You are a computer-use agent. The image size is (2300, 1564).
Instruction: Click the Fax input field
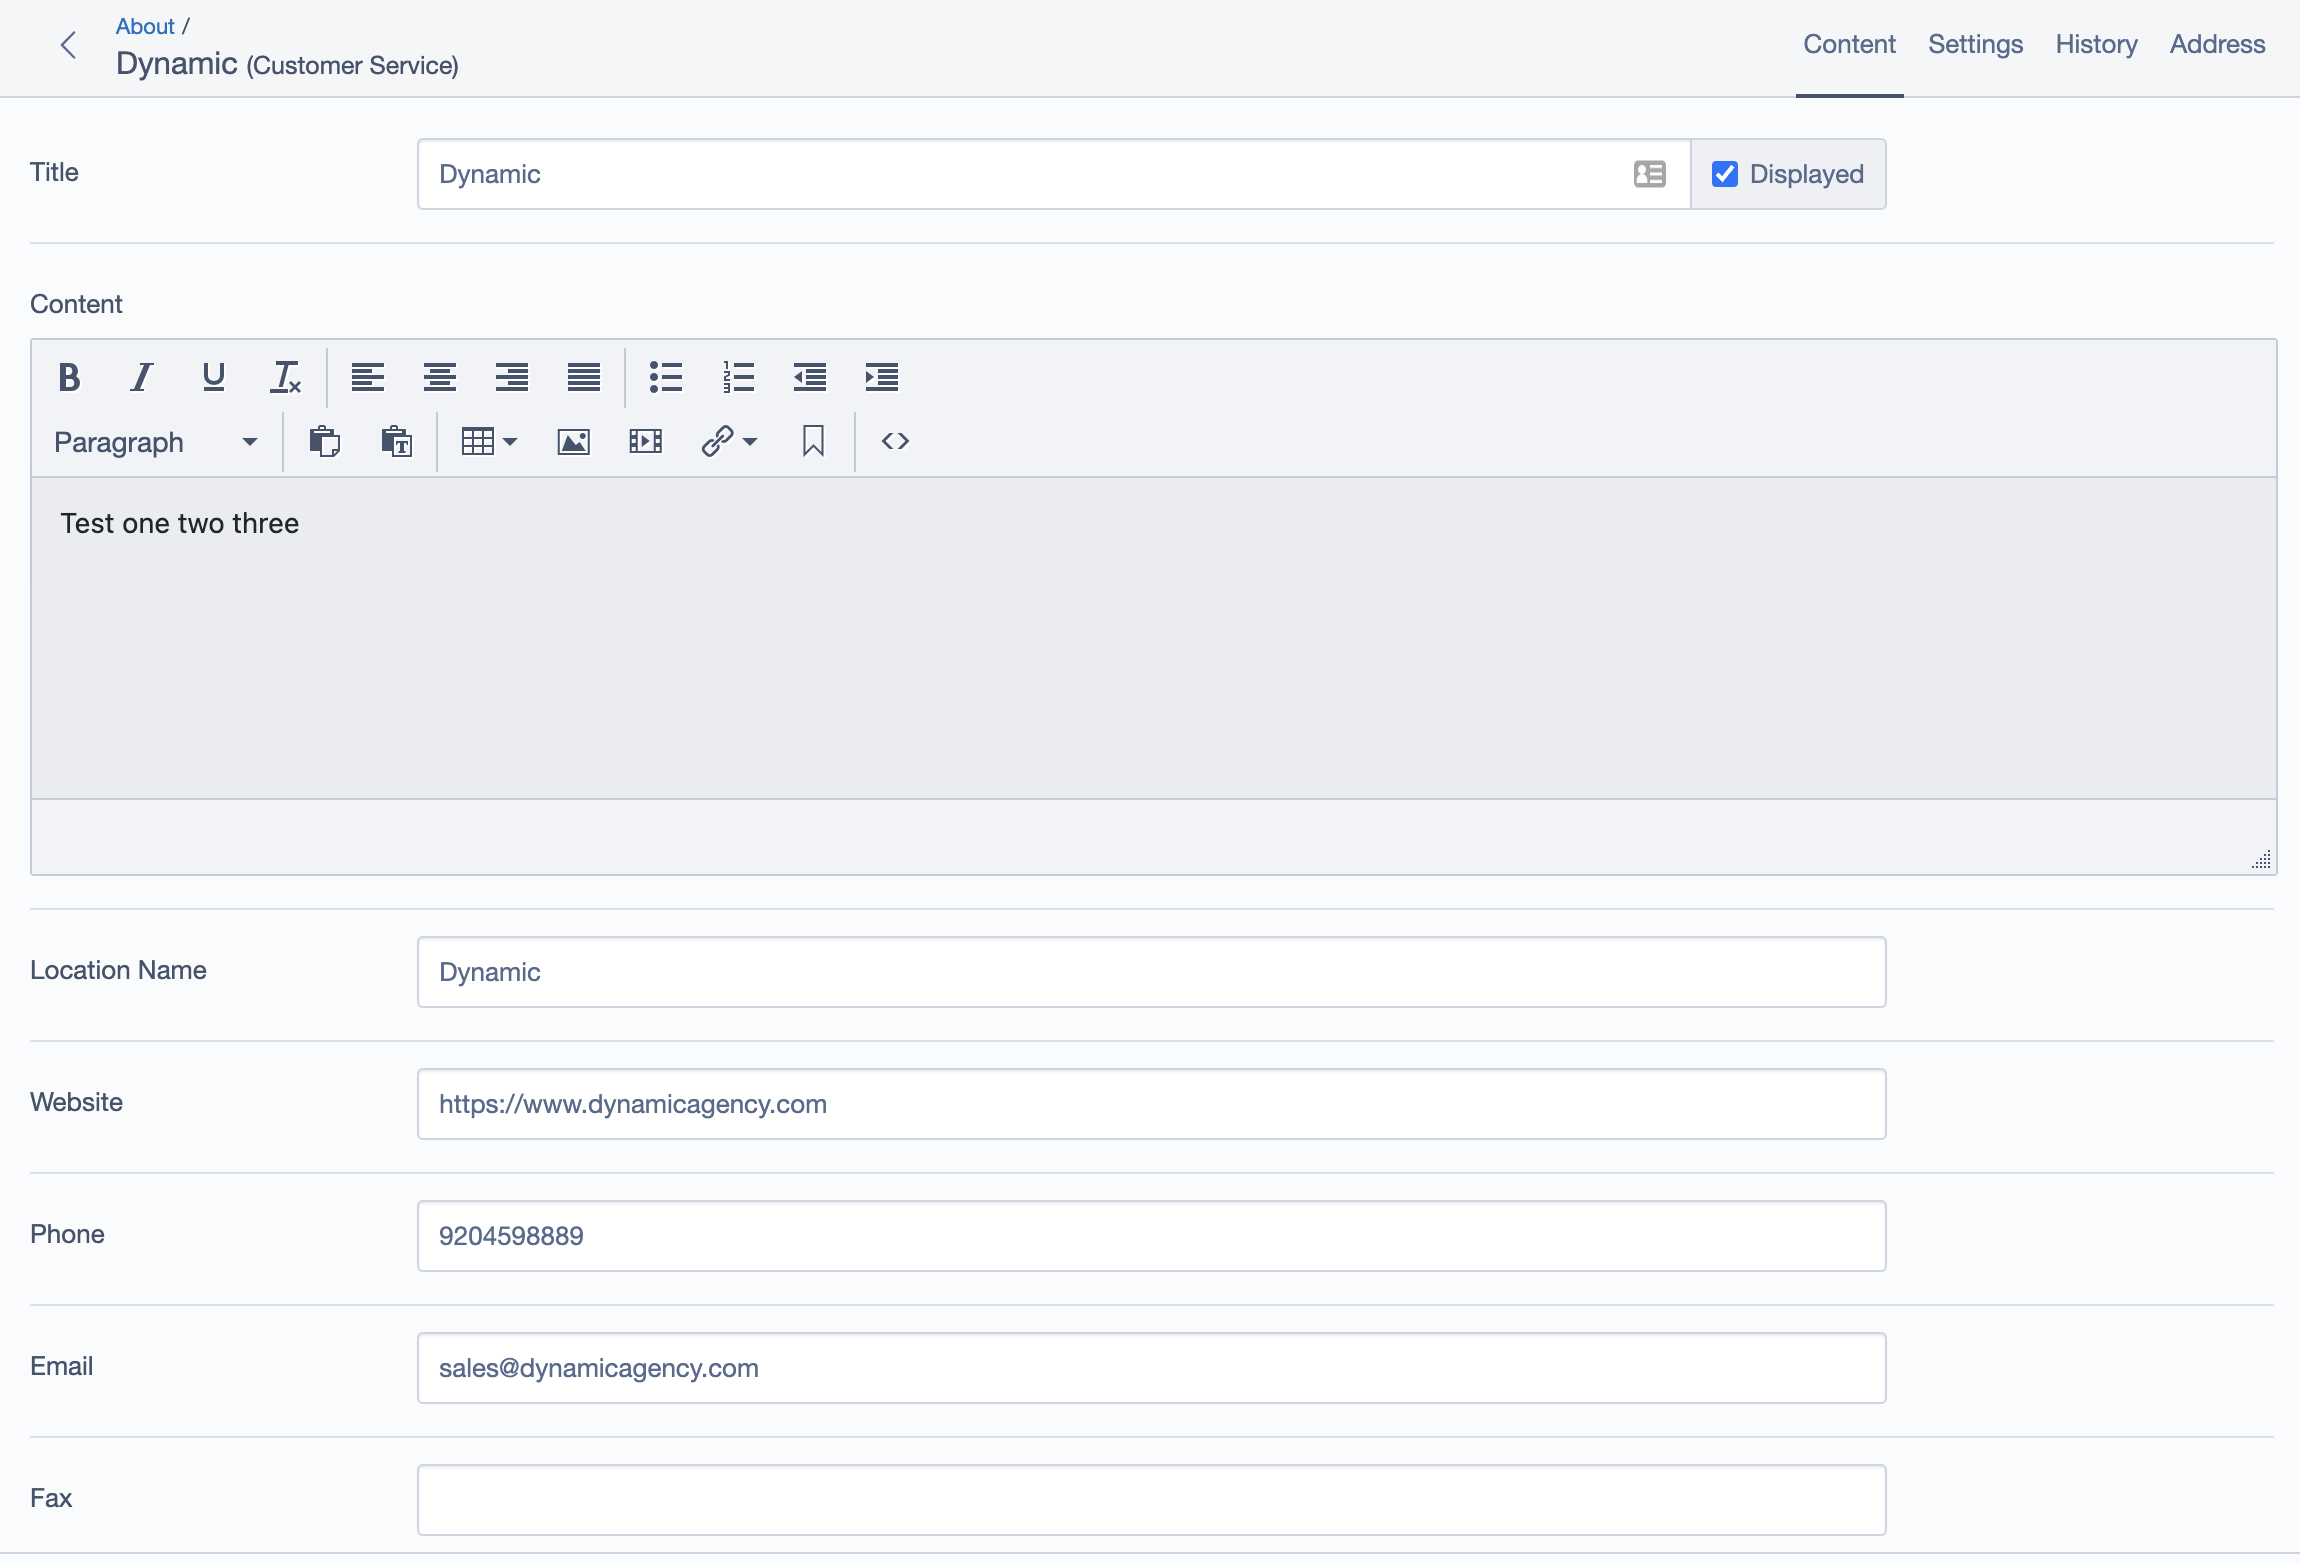click(x=1152, y=1498)
